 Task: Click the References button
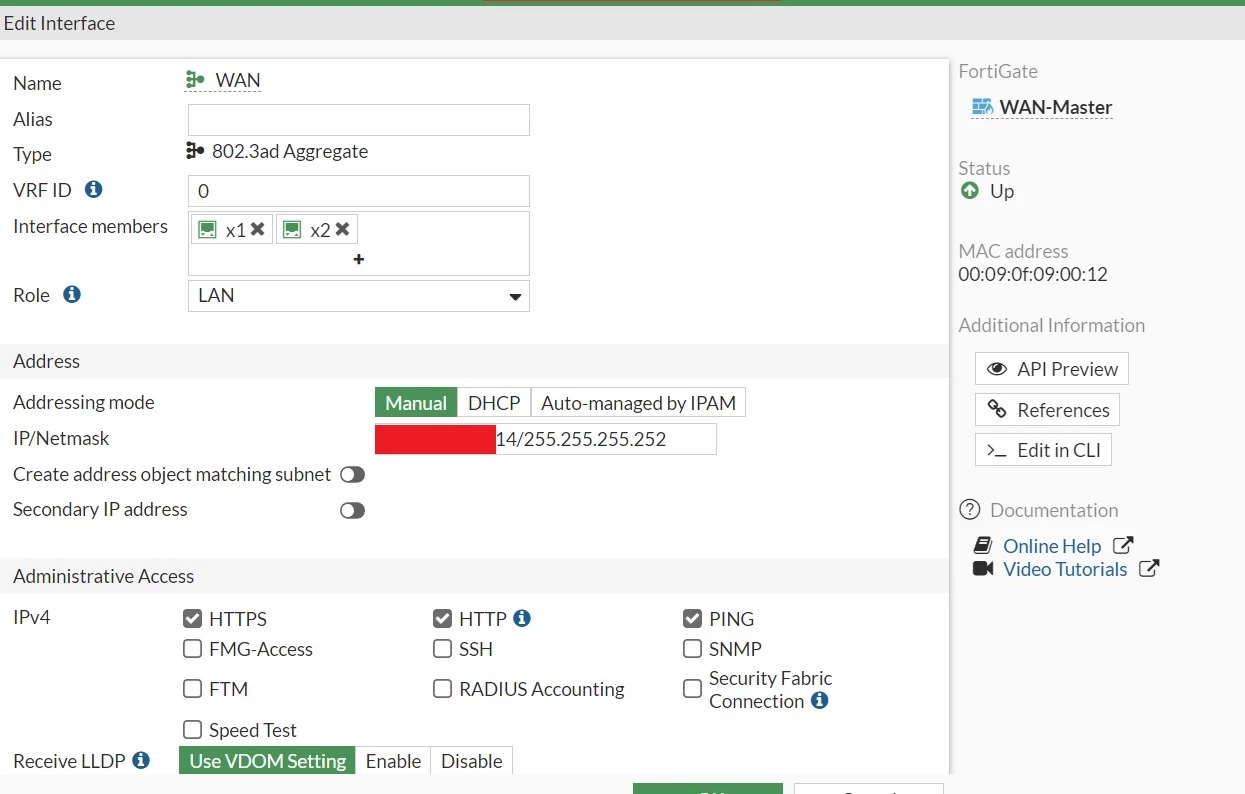tap(1047, 410)
